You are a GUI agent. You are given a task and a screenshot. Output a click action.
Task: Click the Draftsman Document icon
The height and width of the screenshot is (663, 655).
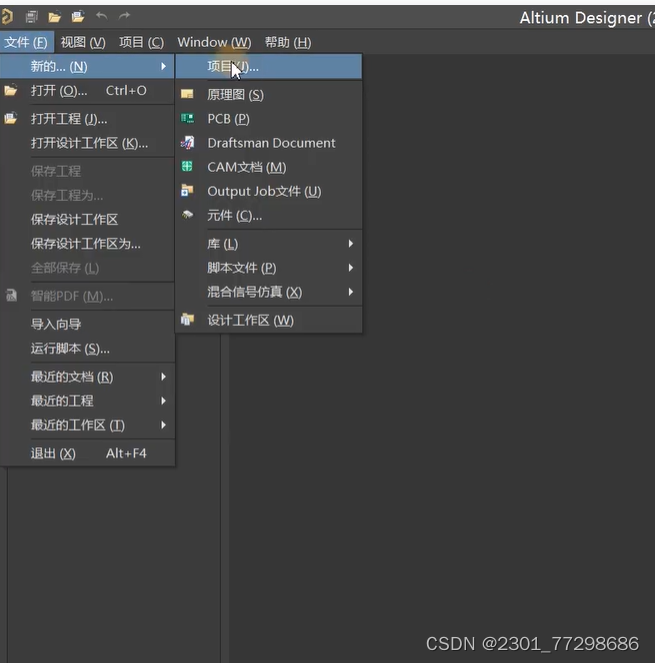tap(187, 142)
